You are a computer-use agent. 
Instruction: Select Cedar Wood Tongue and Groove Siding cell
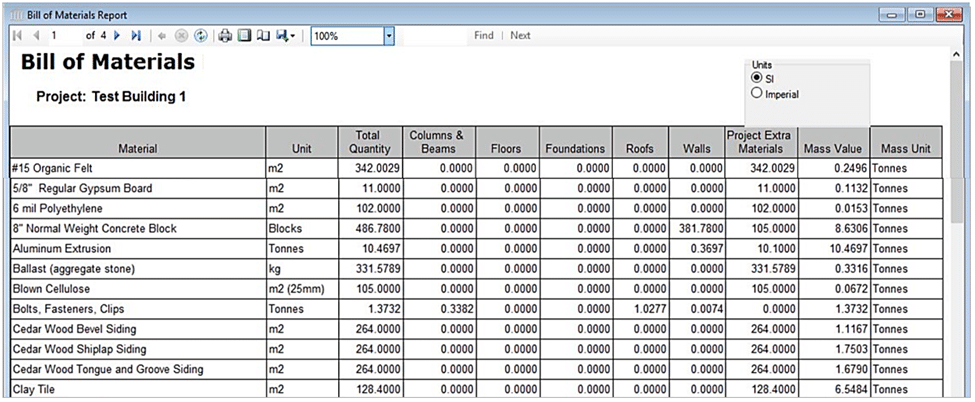click(138, 369)
